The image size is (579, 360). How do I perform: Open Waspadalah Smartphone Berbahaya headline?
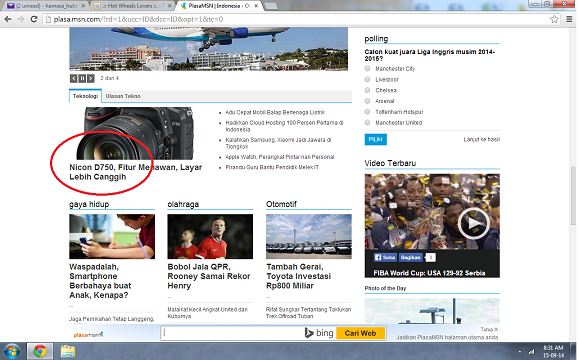pyautogui.click(x=100, y=281)
